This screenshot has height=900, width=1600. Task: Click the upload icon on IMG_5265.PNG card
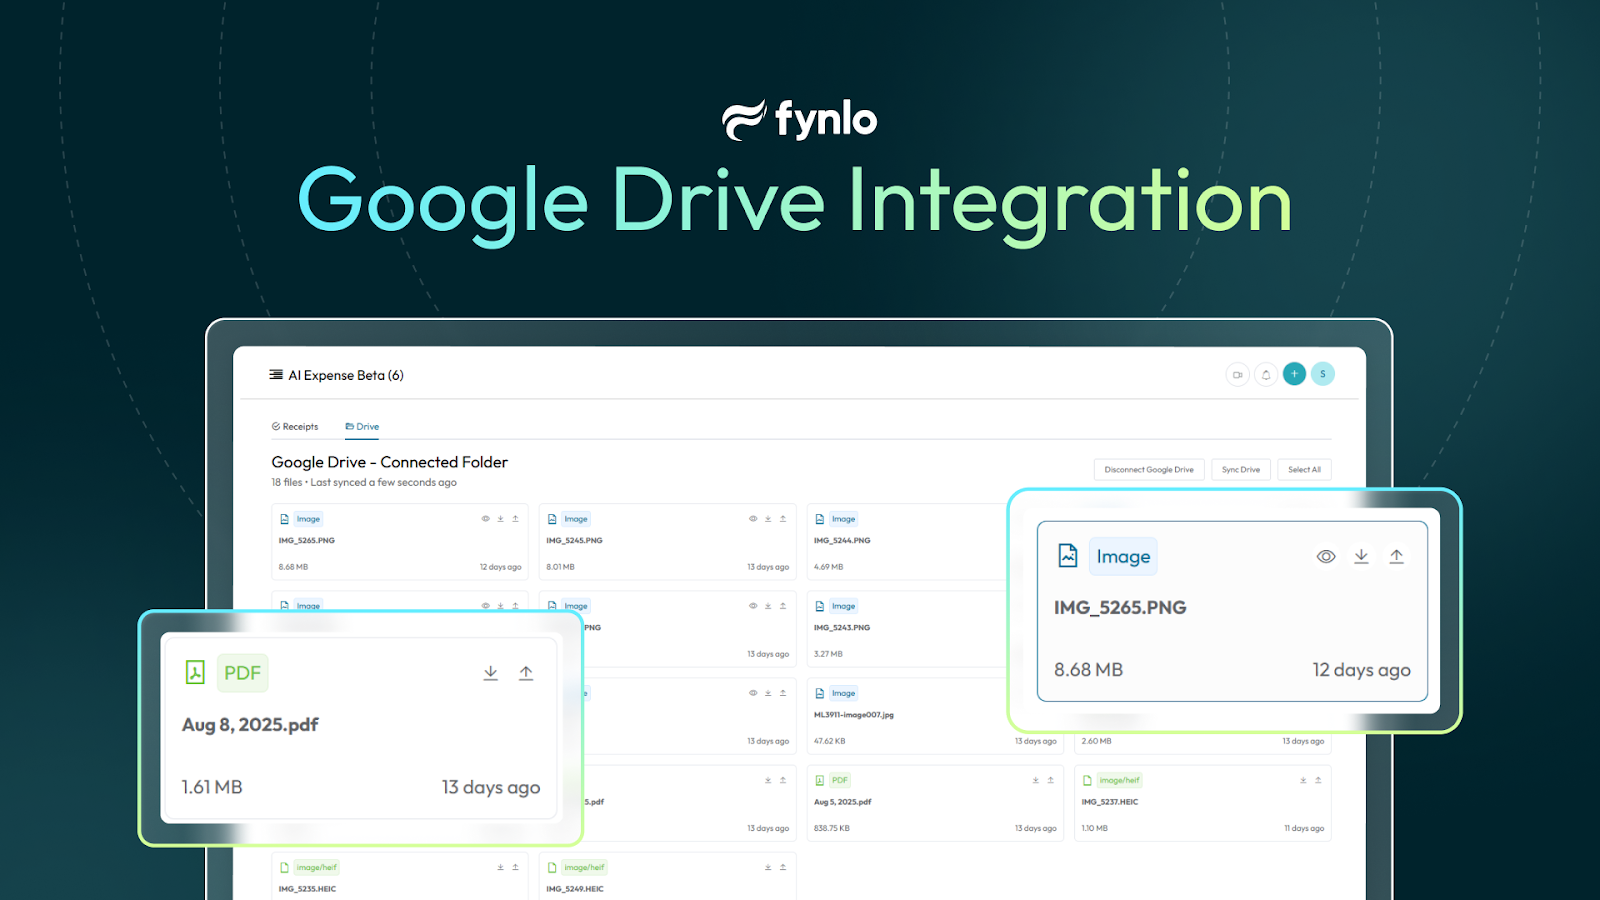pyautogui.click(x=1396, y=556)
